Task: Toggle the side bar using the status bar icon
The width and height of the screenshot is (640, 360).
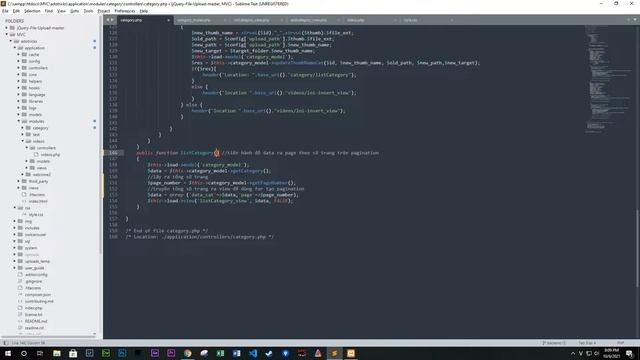Action: 6,343
